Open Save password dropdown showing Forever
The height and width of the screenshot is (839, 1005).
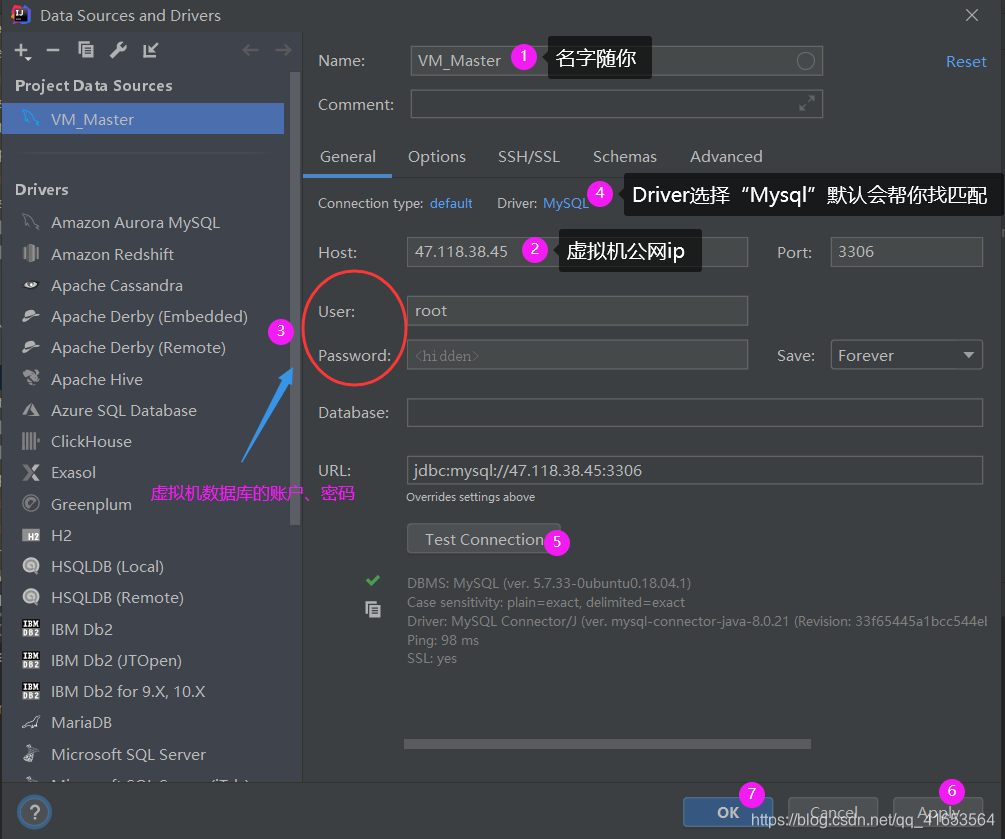(x=906, y=355)
